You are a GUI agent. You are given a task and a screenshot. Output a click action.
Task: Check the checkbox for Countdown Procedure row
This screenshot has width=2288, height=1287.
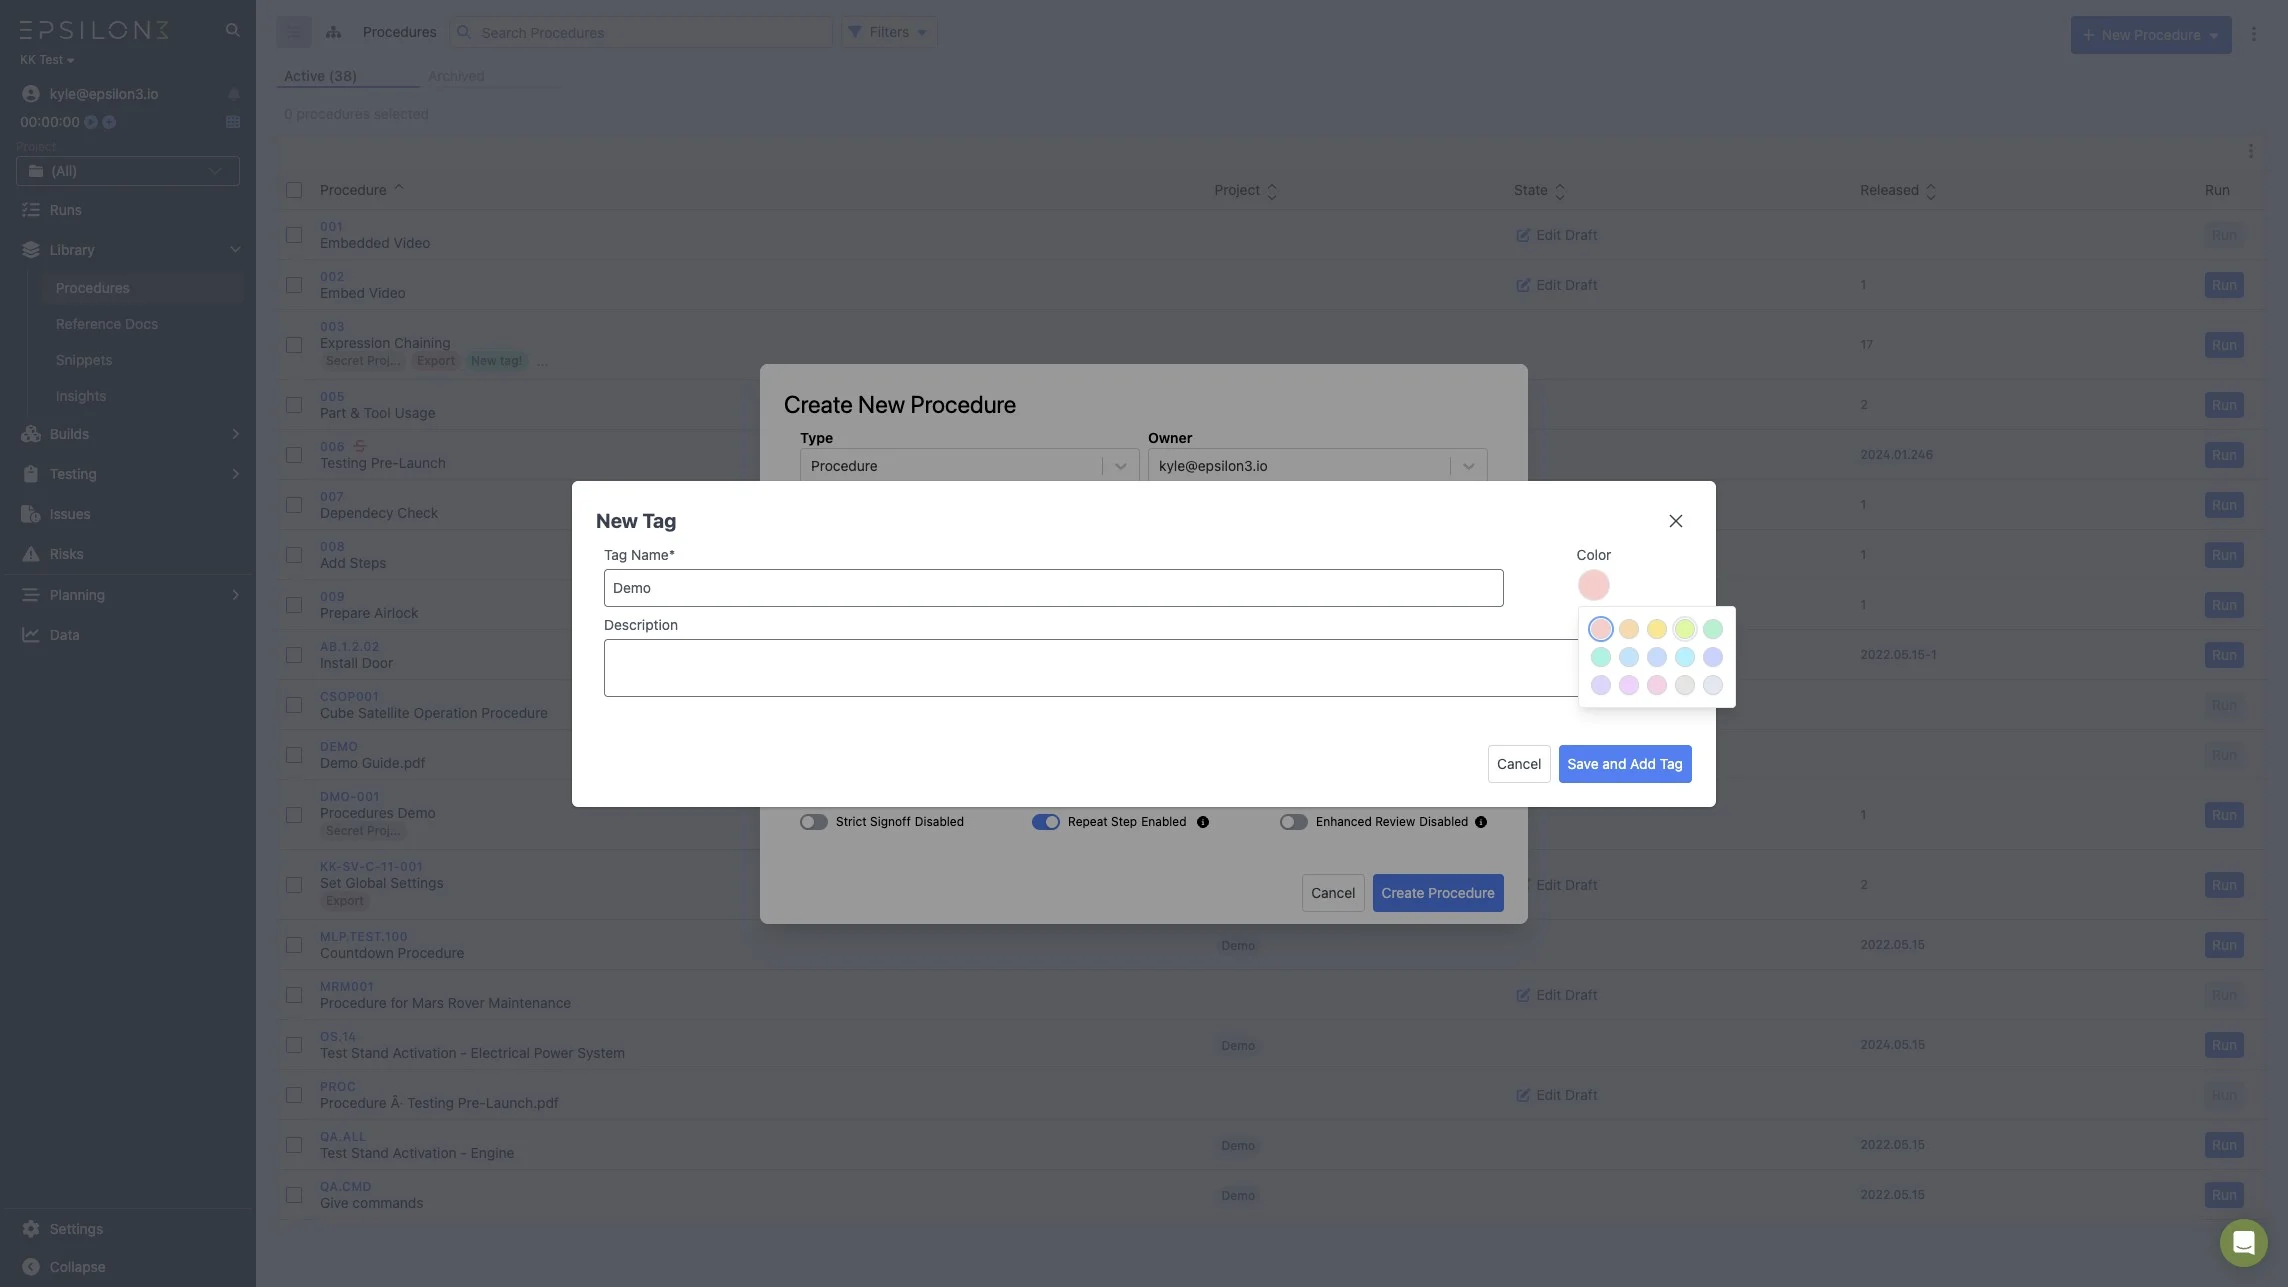(x=294, y=945)
